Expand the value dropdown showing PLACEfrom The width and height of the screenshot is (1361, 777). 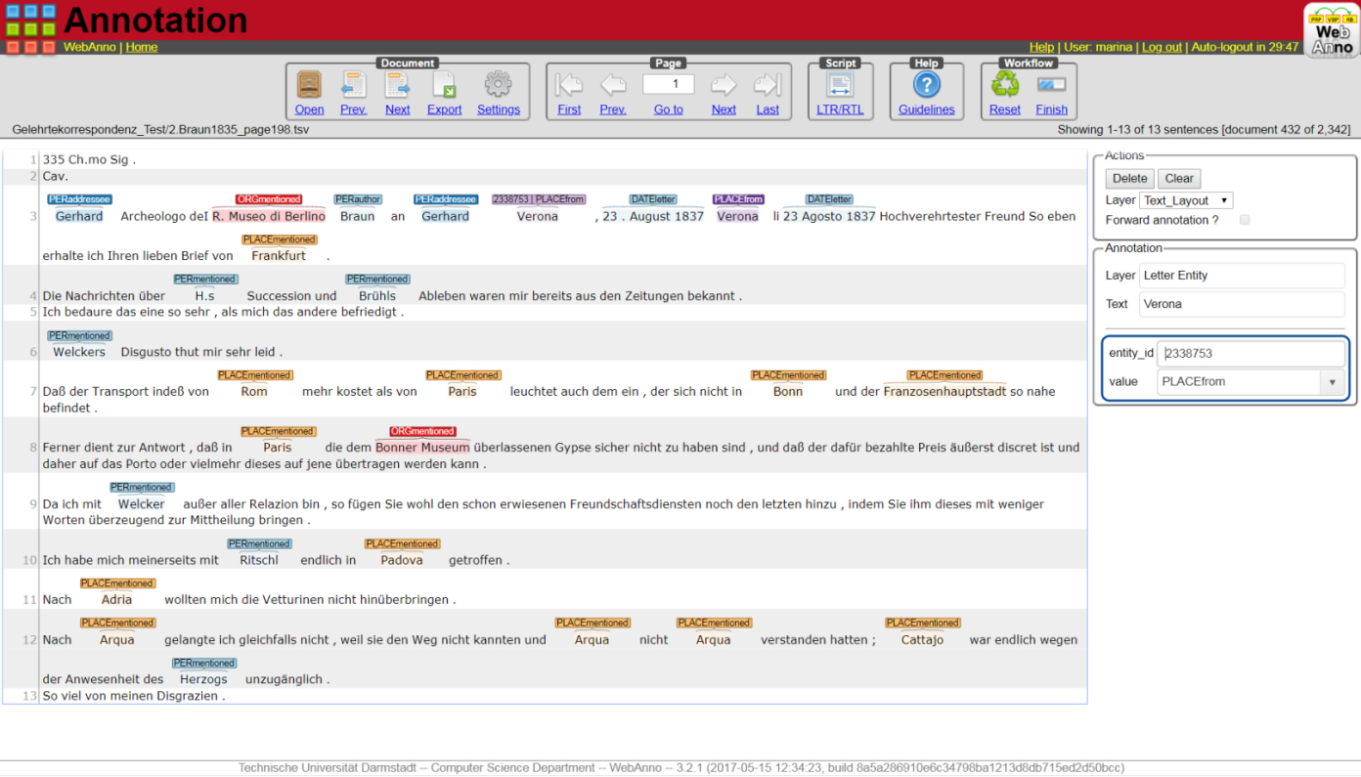click(x=1331, y=382)
